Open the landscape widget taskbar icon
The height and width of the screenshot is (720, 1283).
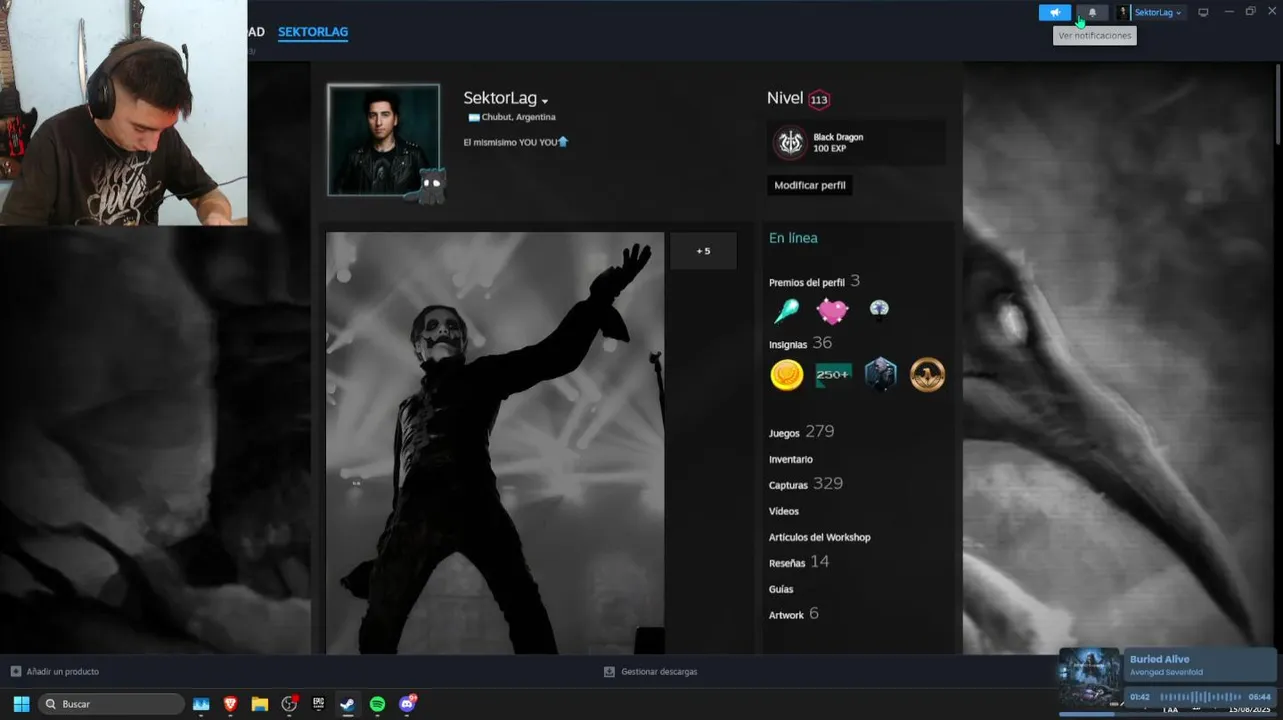pos(201,704)
